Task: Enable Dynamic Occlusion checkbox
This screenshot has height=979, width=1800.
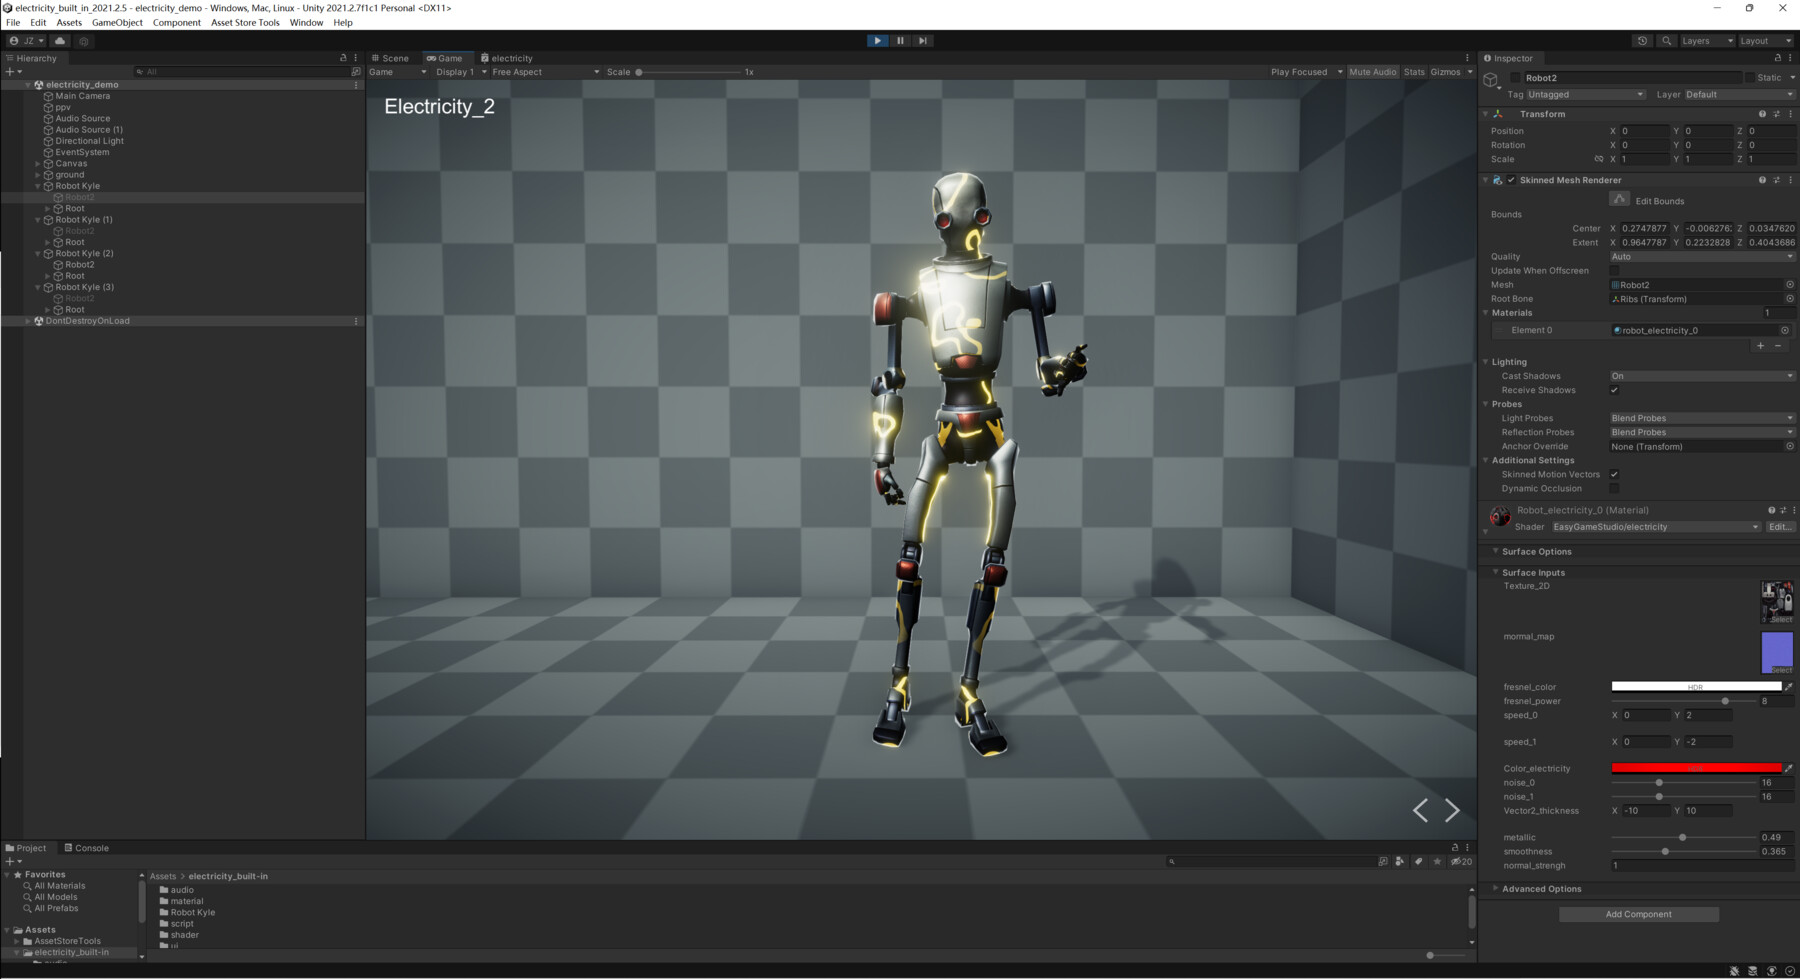Action: (1614, 488)
